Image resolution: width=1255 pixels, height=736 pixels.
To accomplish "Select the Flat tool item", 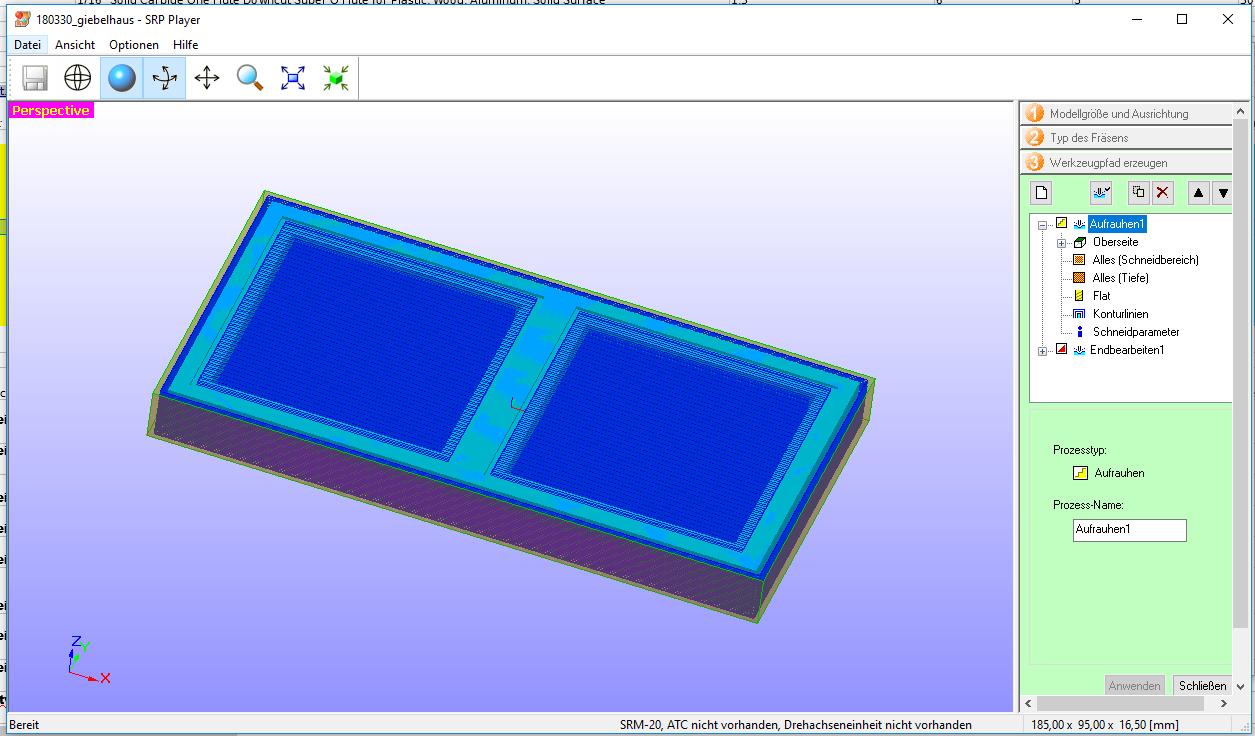I will pos(1101,296).
